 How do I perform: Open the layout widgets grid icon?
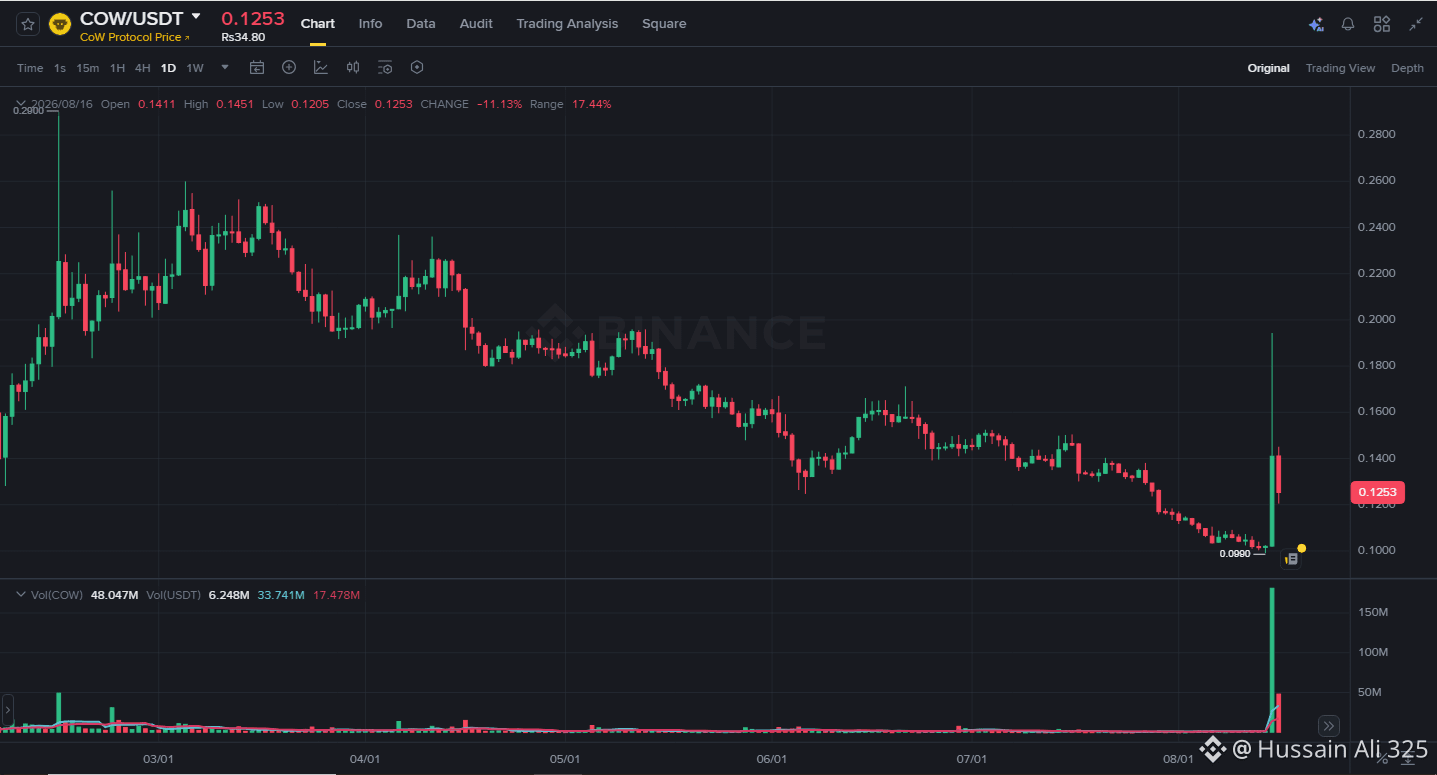(x=1382, y=24)
